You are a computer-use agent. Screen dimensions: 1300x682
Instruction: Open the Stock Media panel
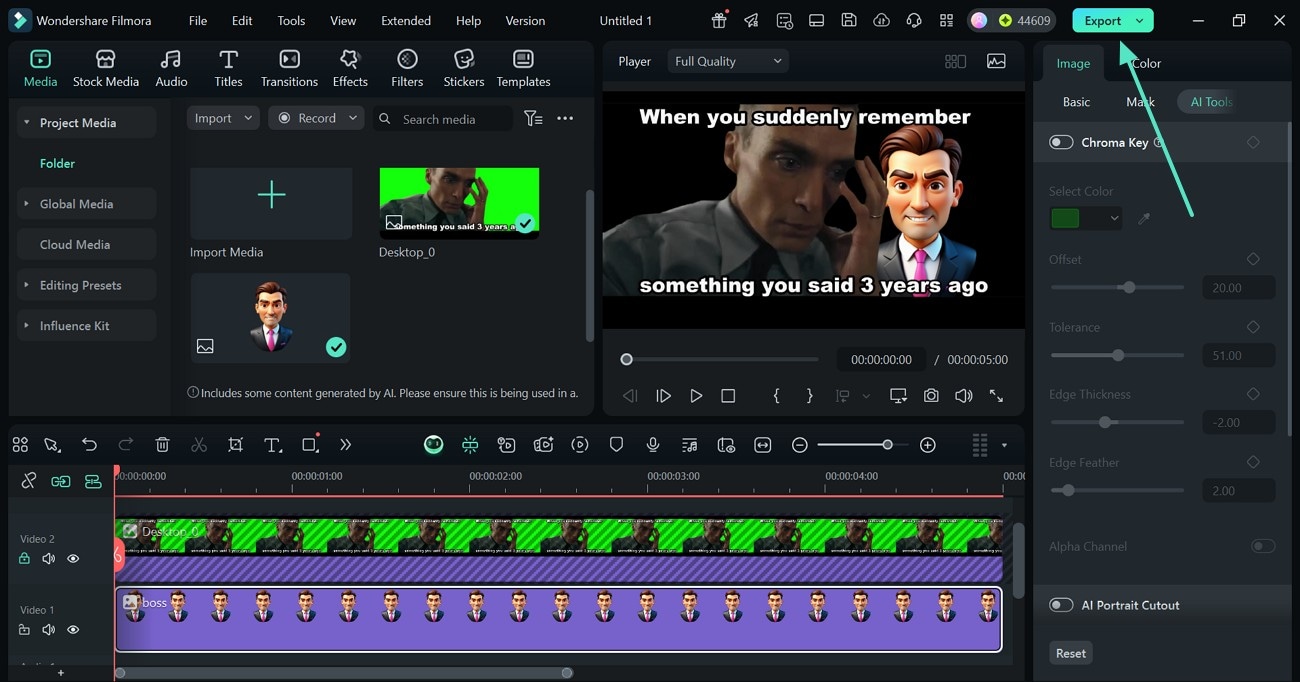tap(106, 69)
